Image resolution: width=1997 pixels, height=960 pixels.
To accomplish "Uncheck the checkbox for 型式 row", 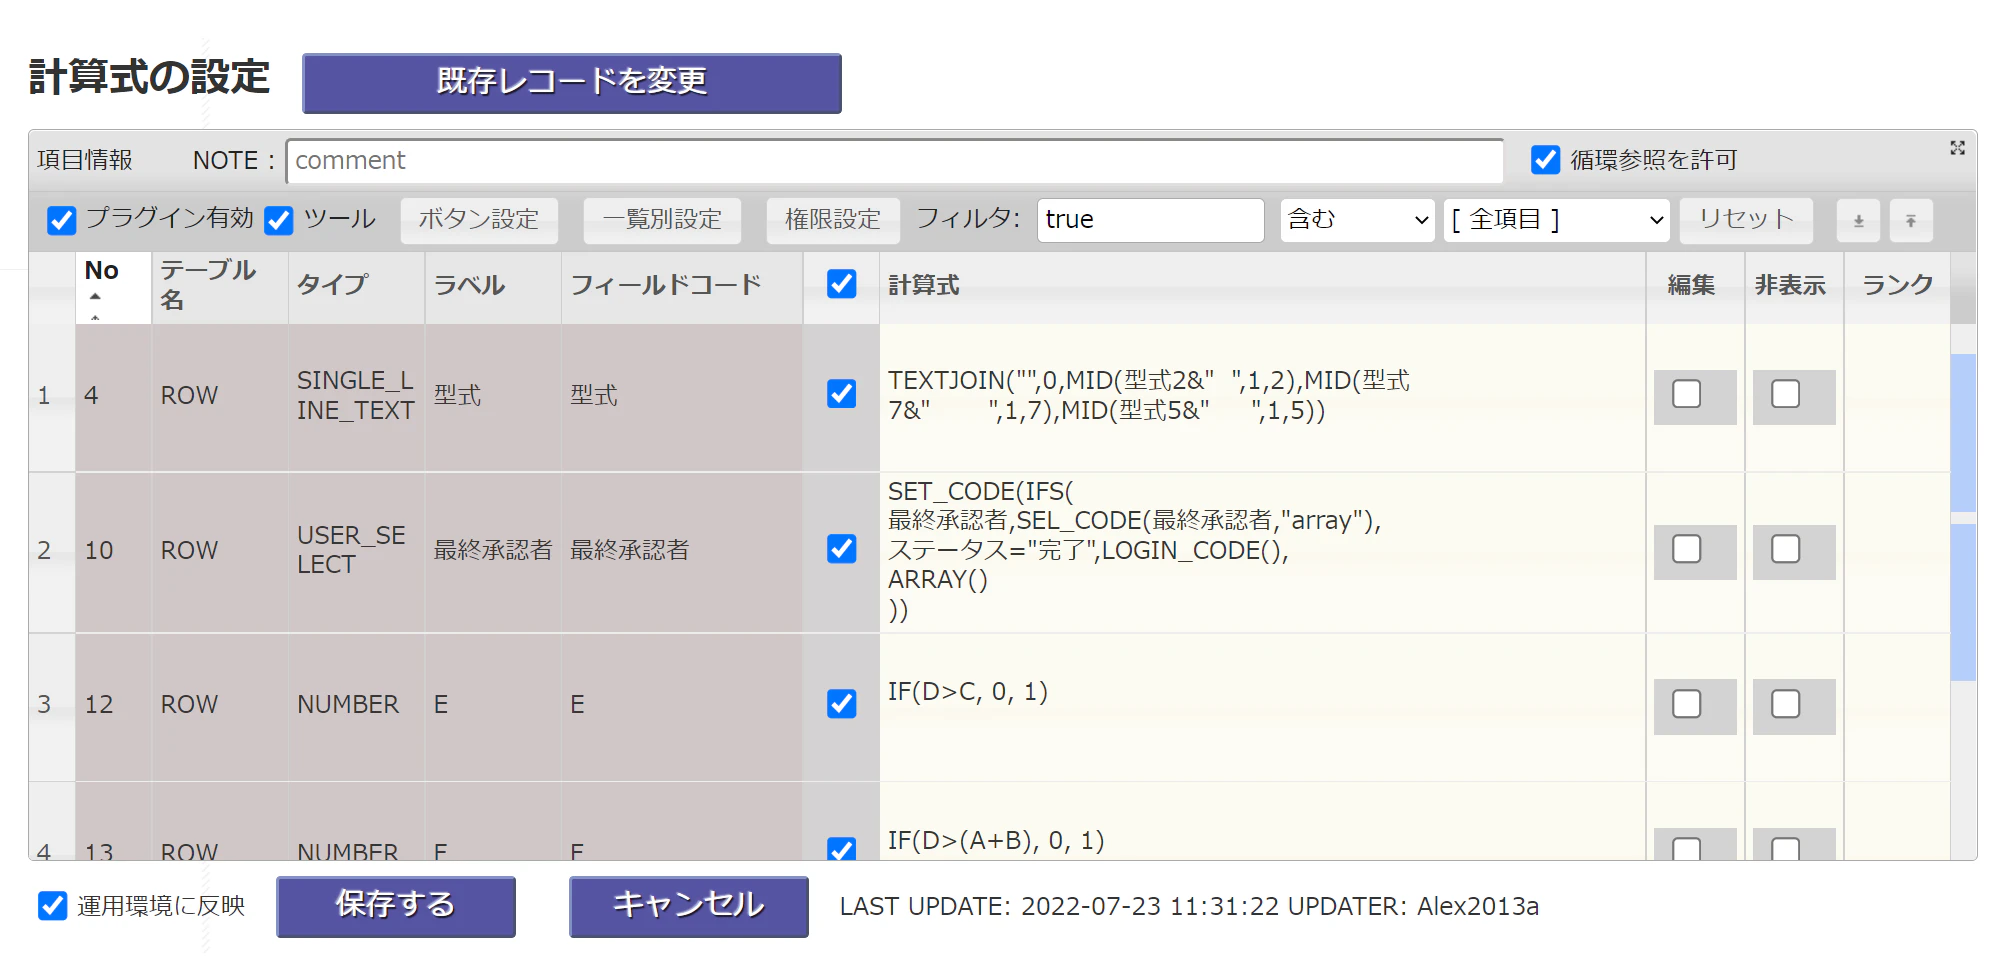I will pos(841,394).
